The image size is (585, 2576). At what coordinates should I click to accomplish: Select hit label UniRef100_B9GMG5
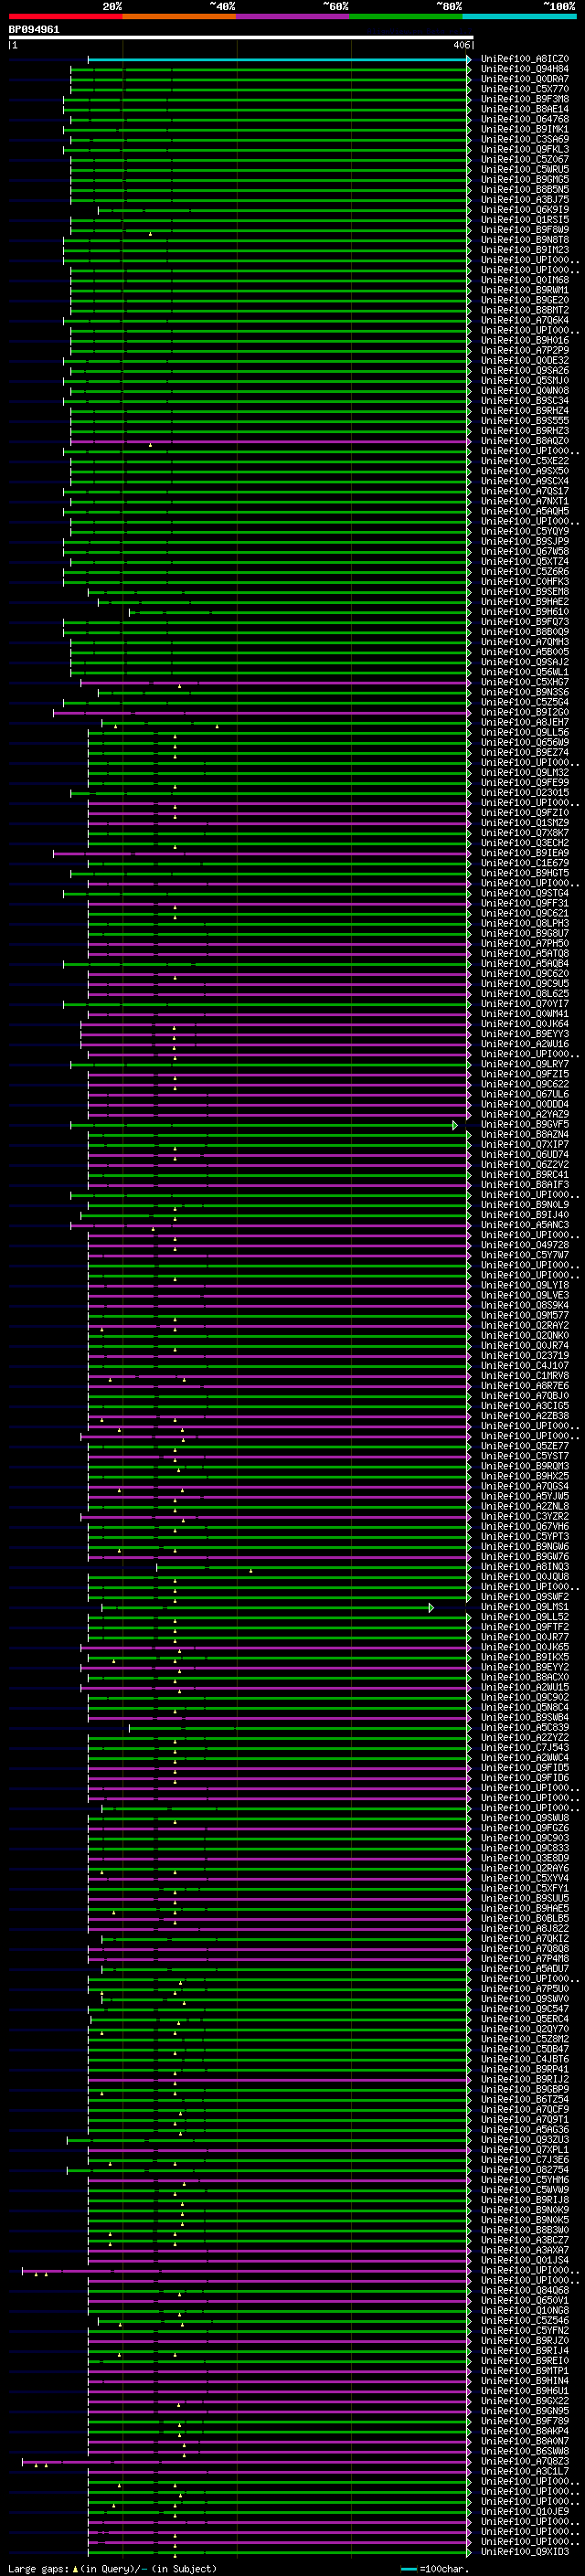[525, 179]
